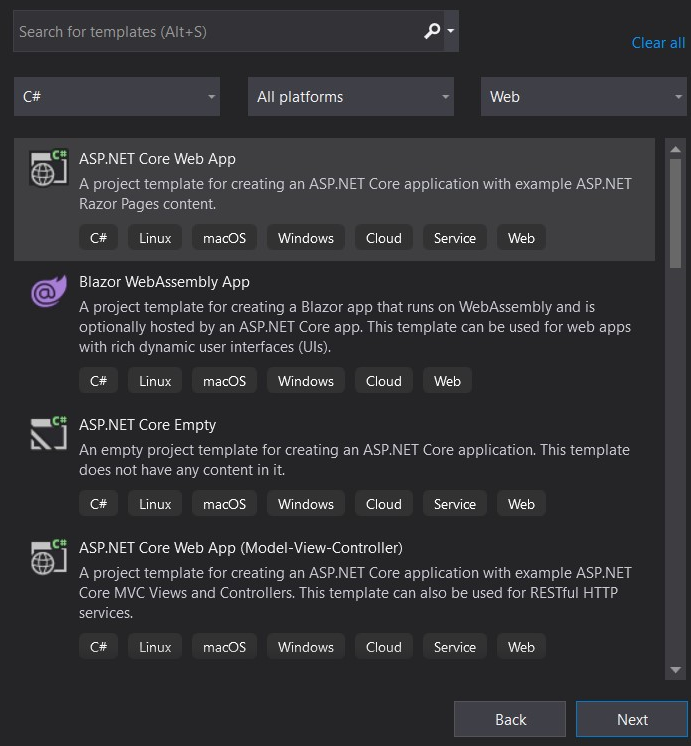Click Service tag under the Model-View-Controller template
The height and width of the screenshot is (746, 691).
tap(454, 647)
